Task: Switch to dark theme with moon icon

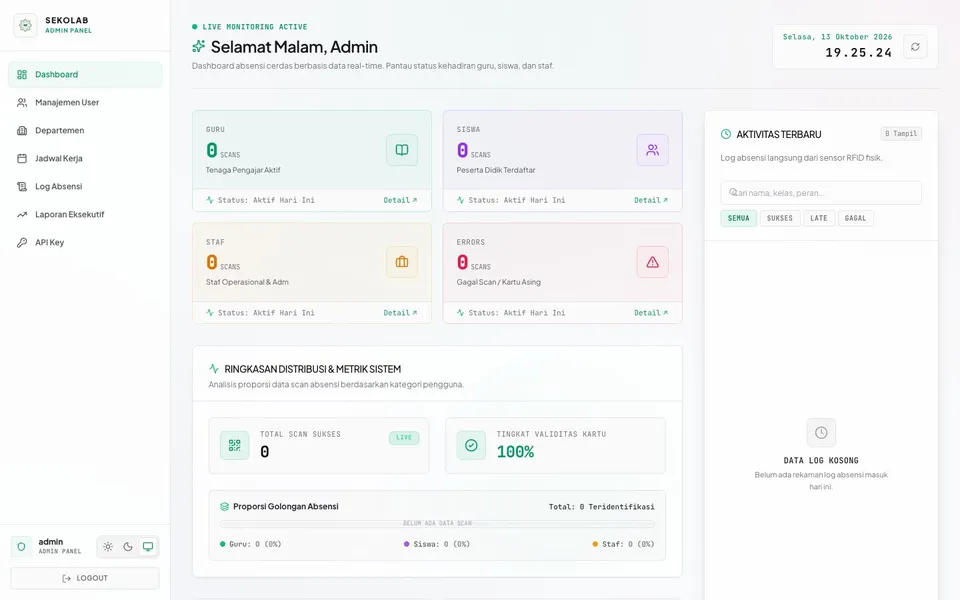Action: (128, 547)
